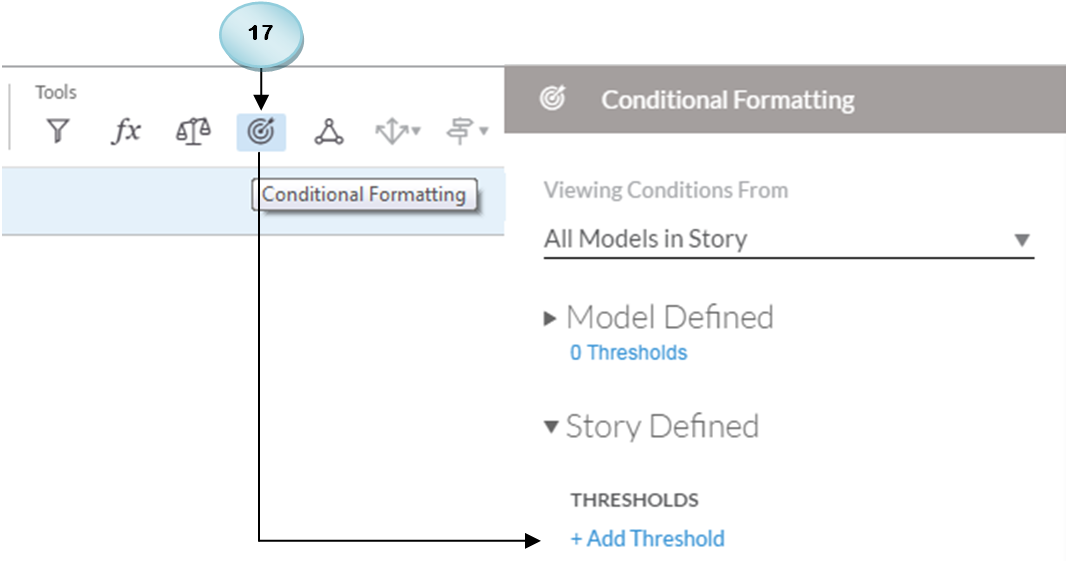This screenshot has height=561, width=1068.
Task: Select the funnel Filter tool
Action: click(58, 131)
